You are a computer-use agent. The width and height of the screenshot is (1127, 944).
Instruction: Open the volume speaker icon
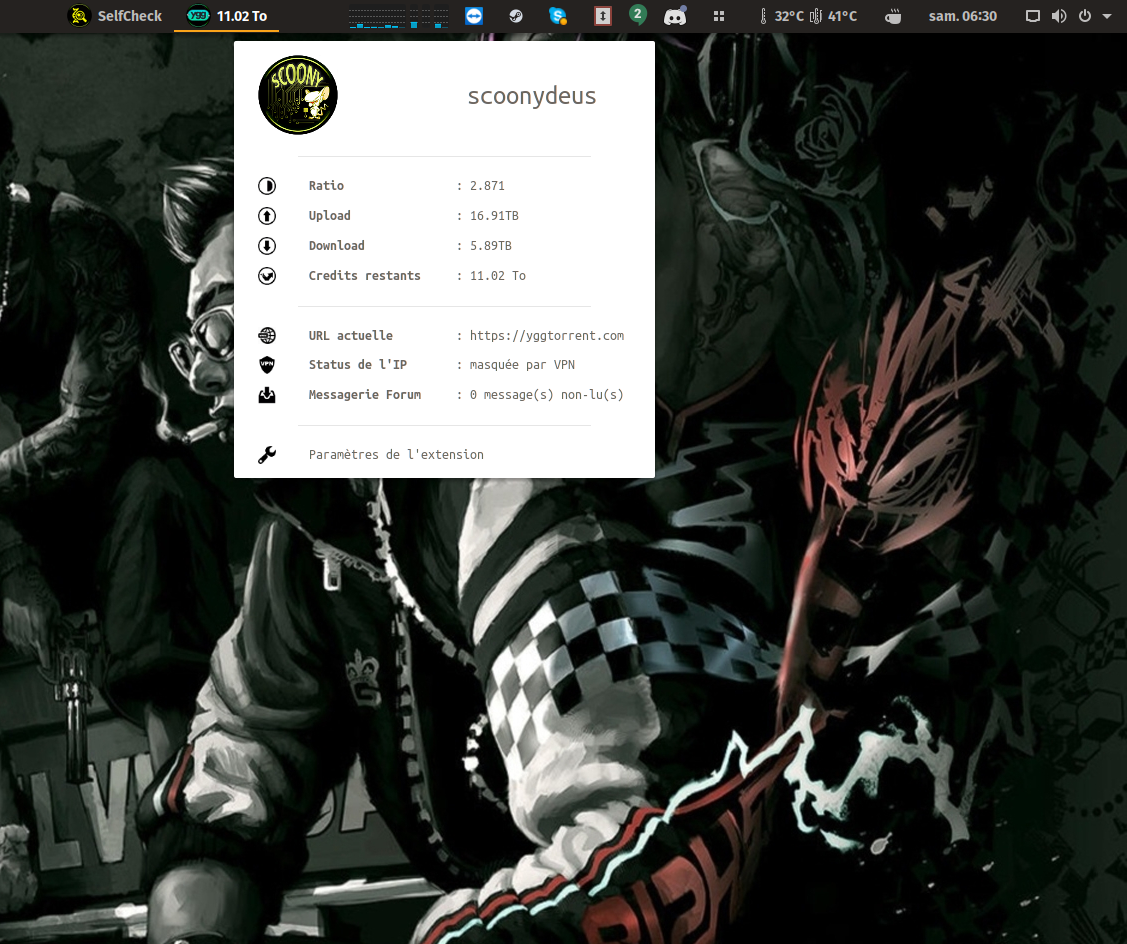click(x=1059, y=16)
